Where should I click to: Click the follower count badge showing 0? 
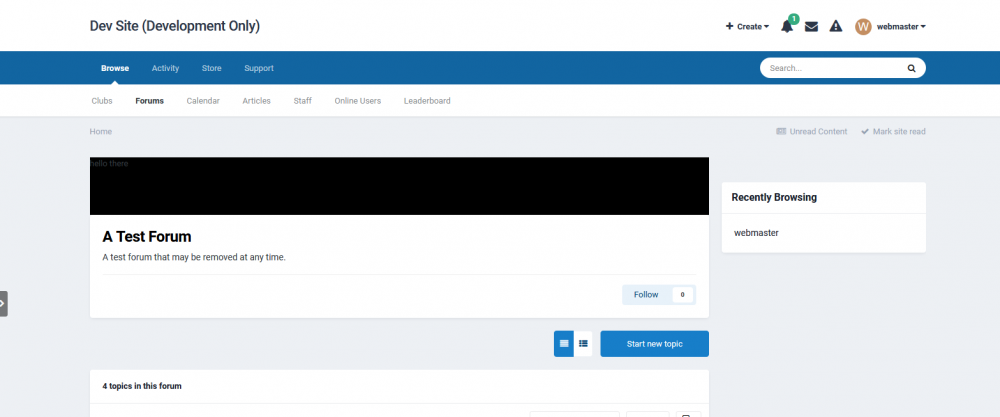[682, 295]
